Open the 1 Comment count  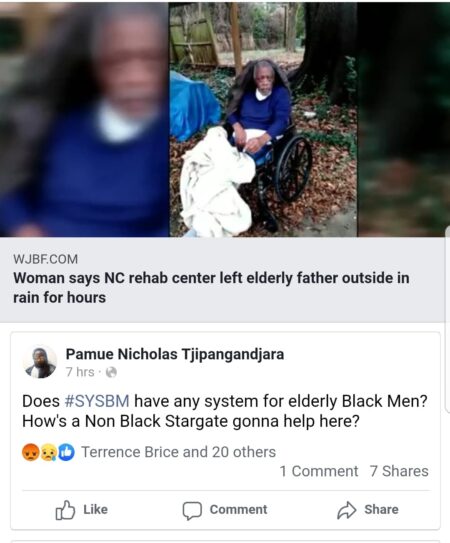(x=319, y=471)
